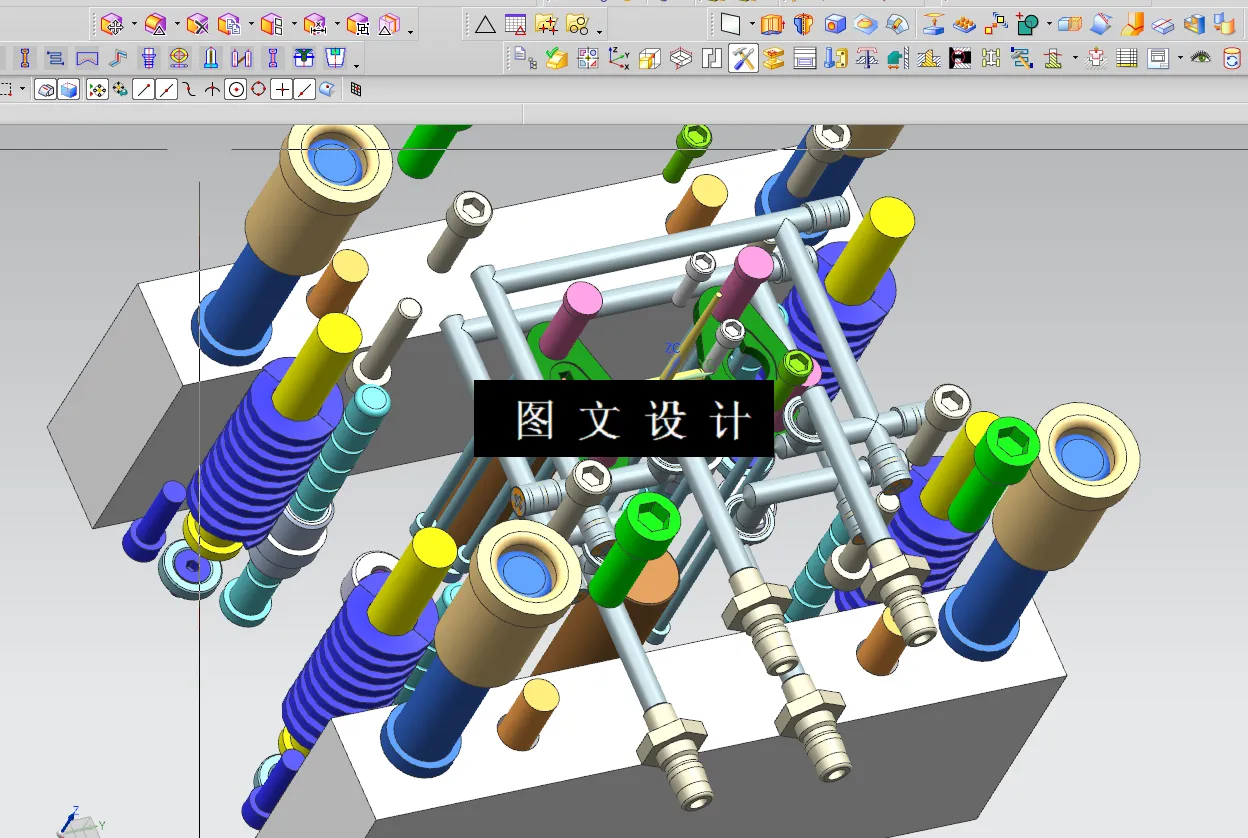Click the red cylinder refresh icon at far right
Screen dimensions: 1248x838
point(1232,58)
